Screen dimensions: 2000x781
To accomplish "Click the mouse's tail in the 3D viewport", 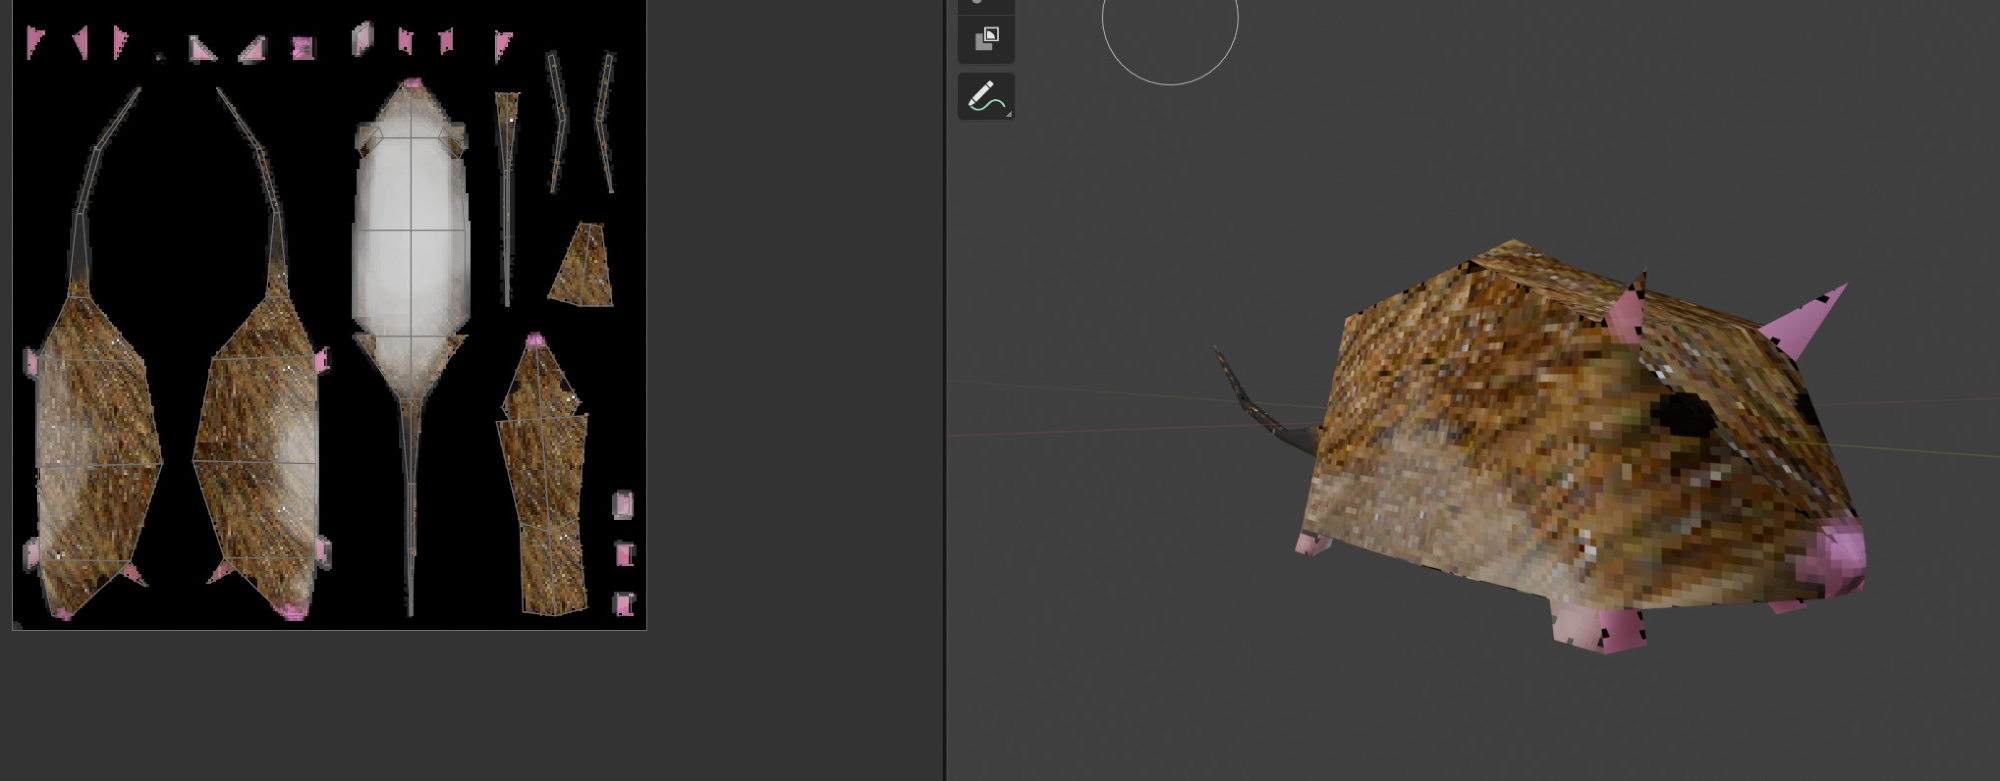I will click(x=1250, y=400).
